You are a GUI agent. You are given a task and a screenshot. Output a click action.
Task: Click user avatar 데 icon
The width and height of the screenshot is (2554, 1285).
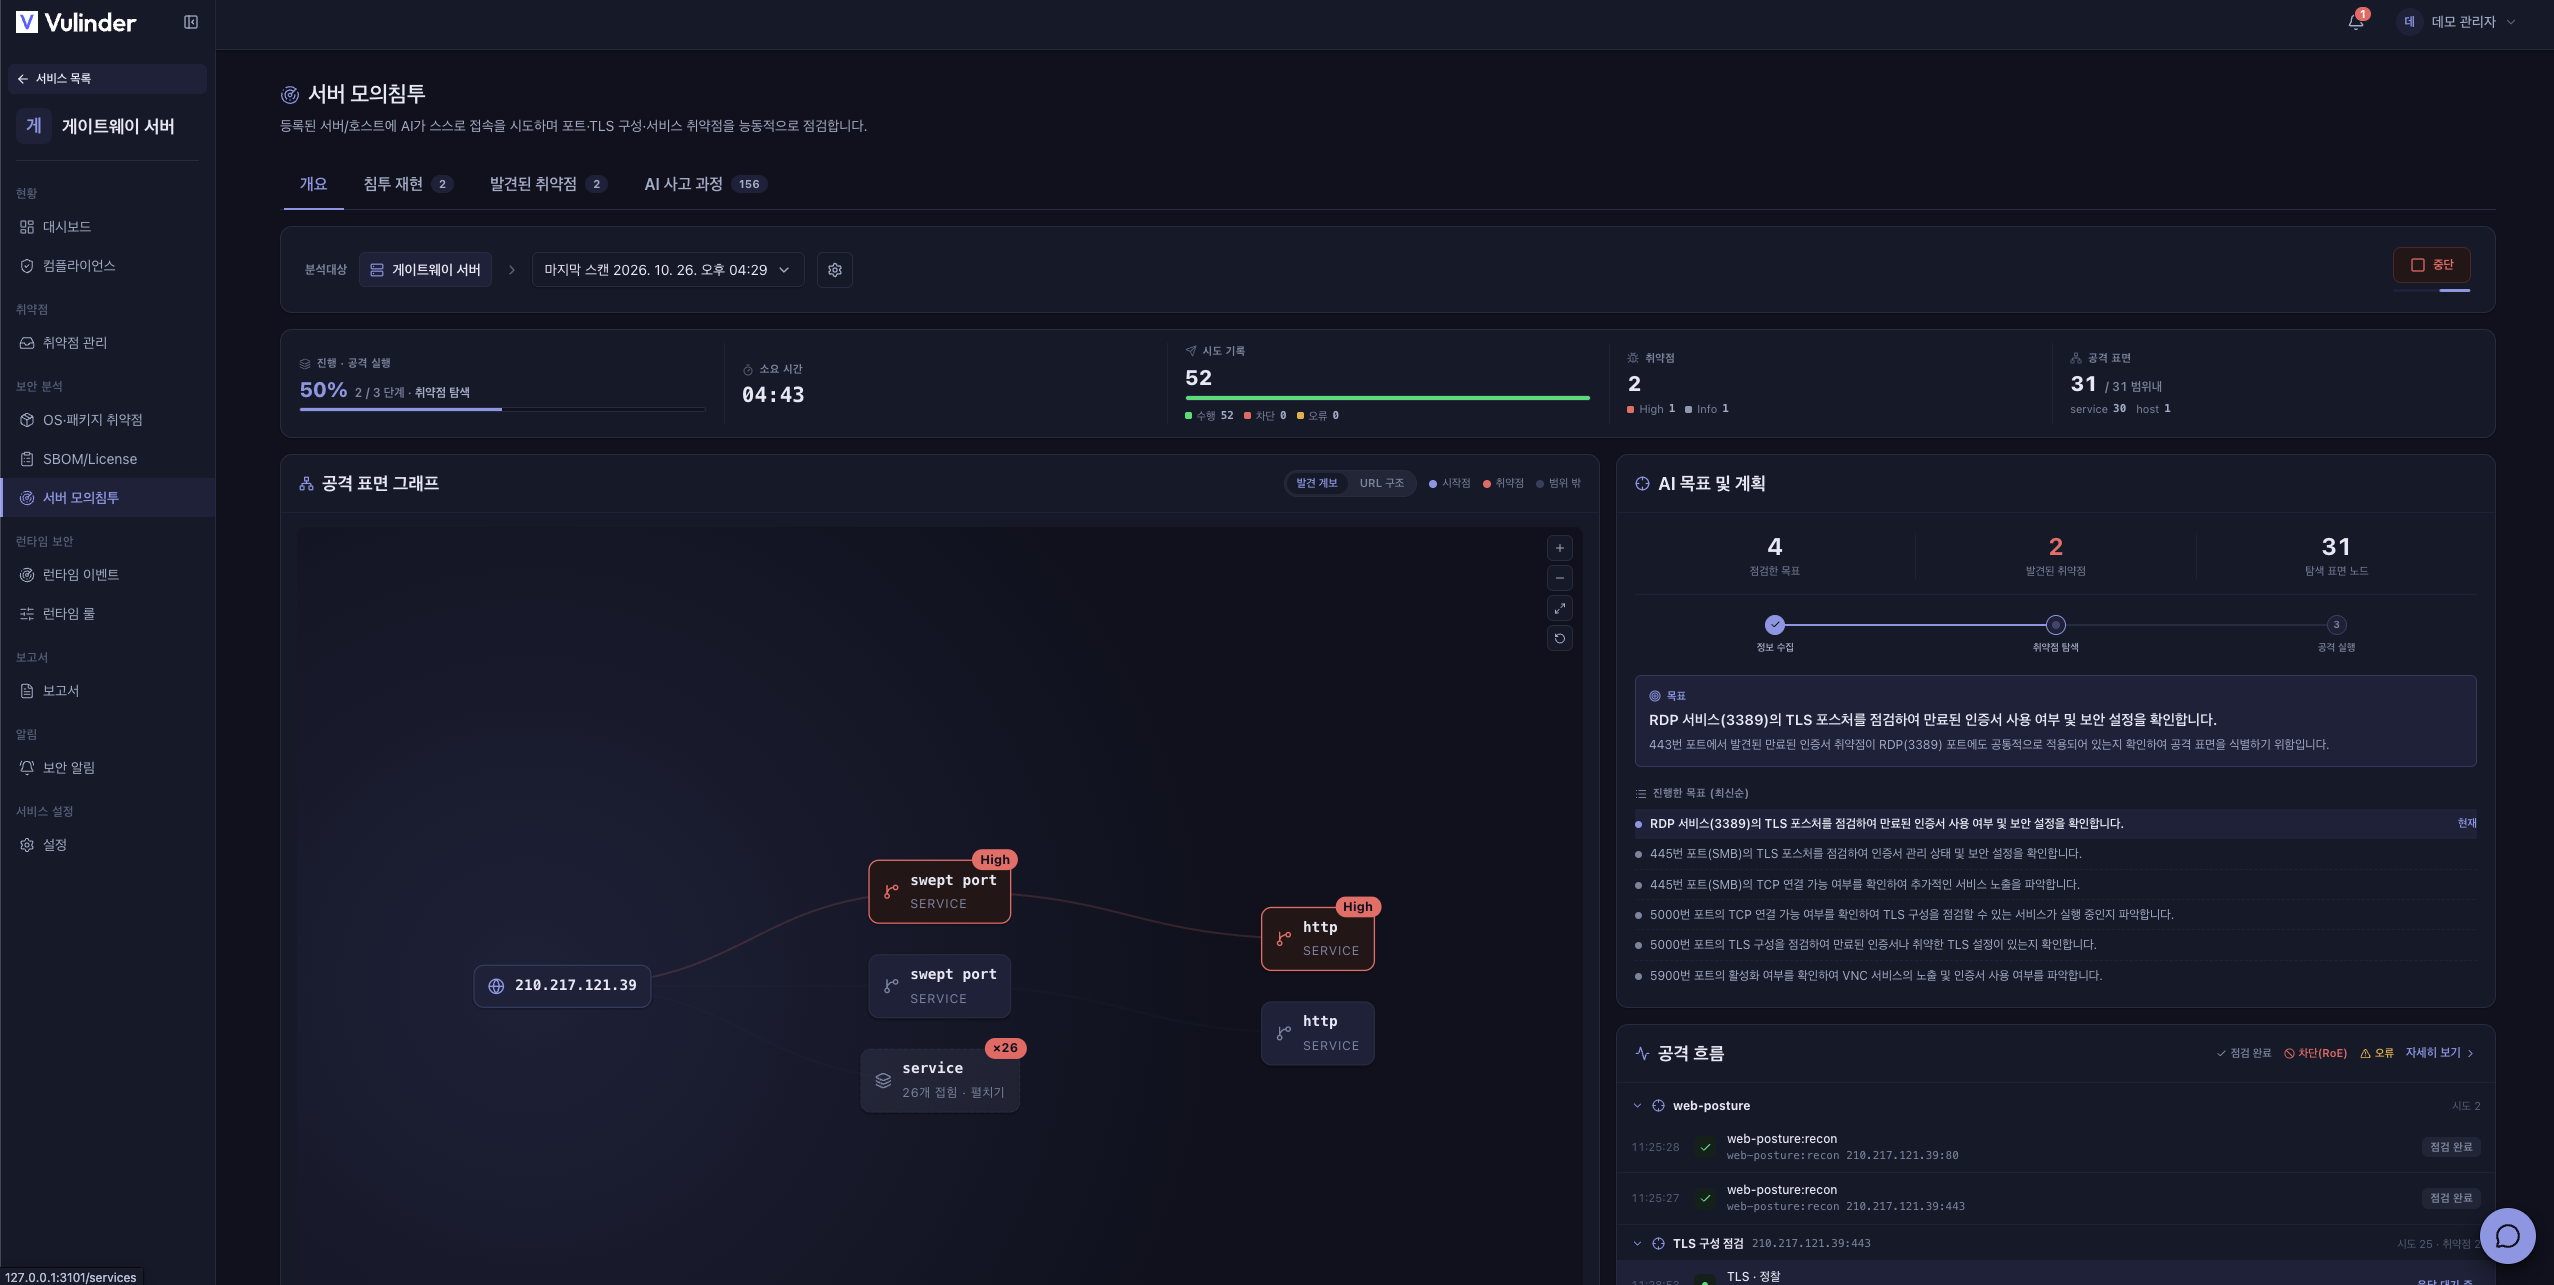(x=2409, y=22)
